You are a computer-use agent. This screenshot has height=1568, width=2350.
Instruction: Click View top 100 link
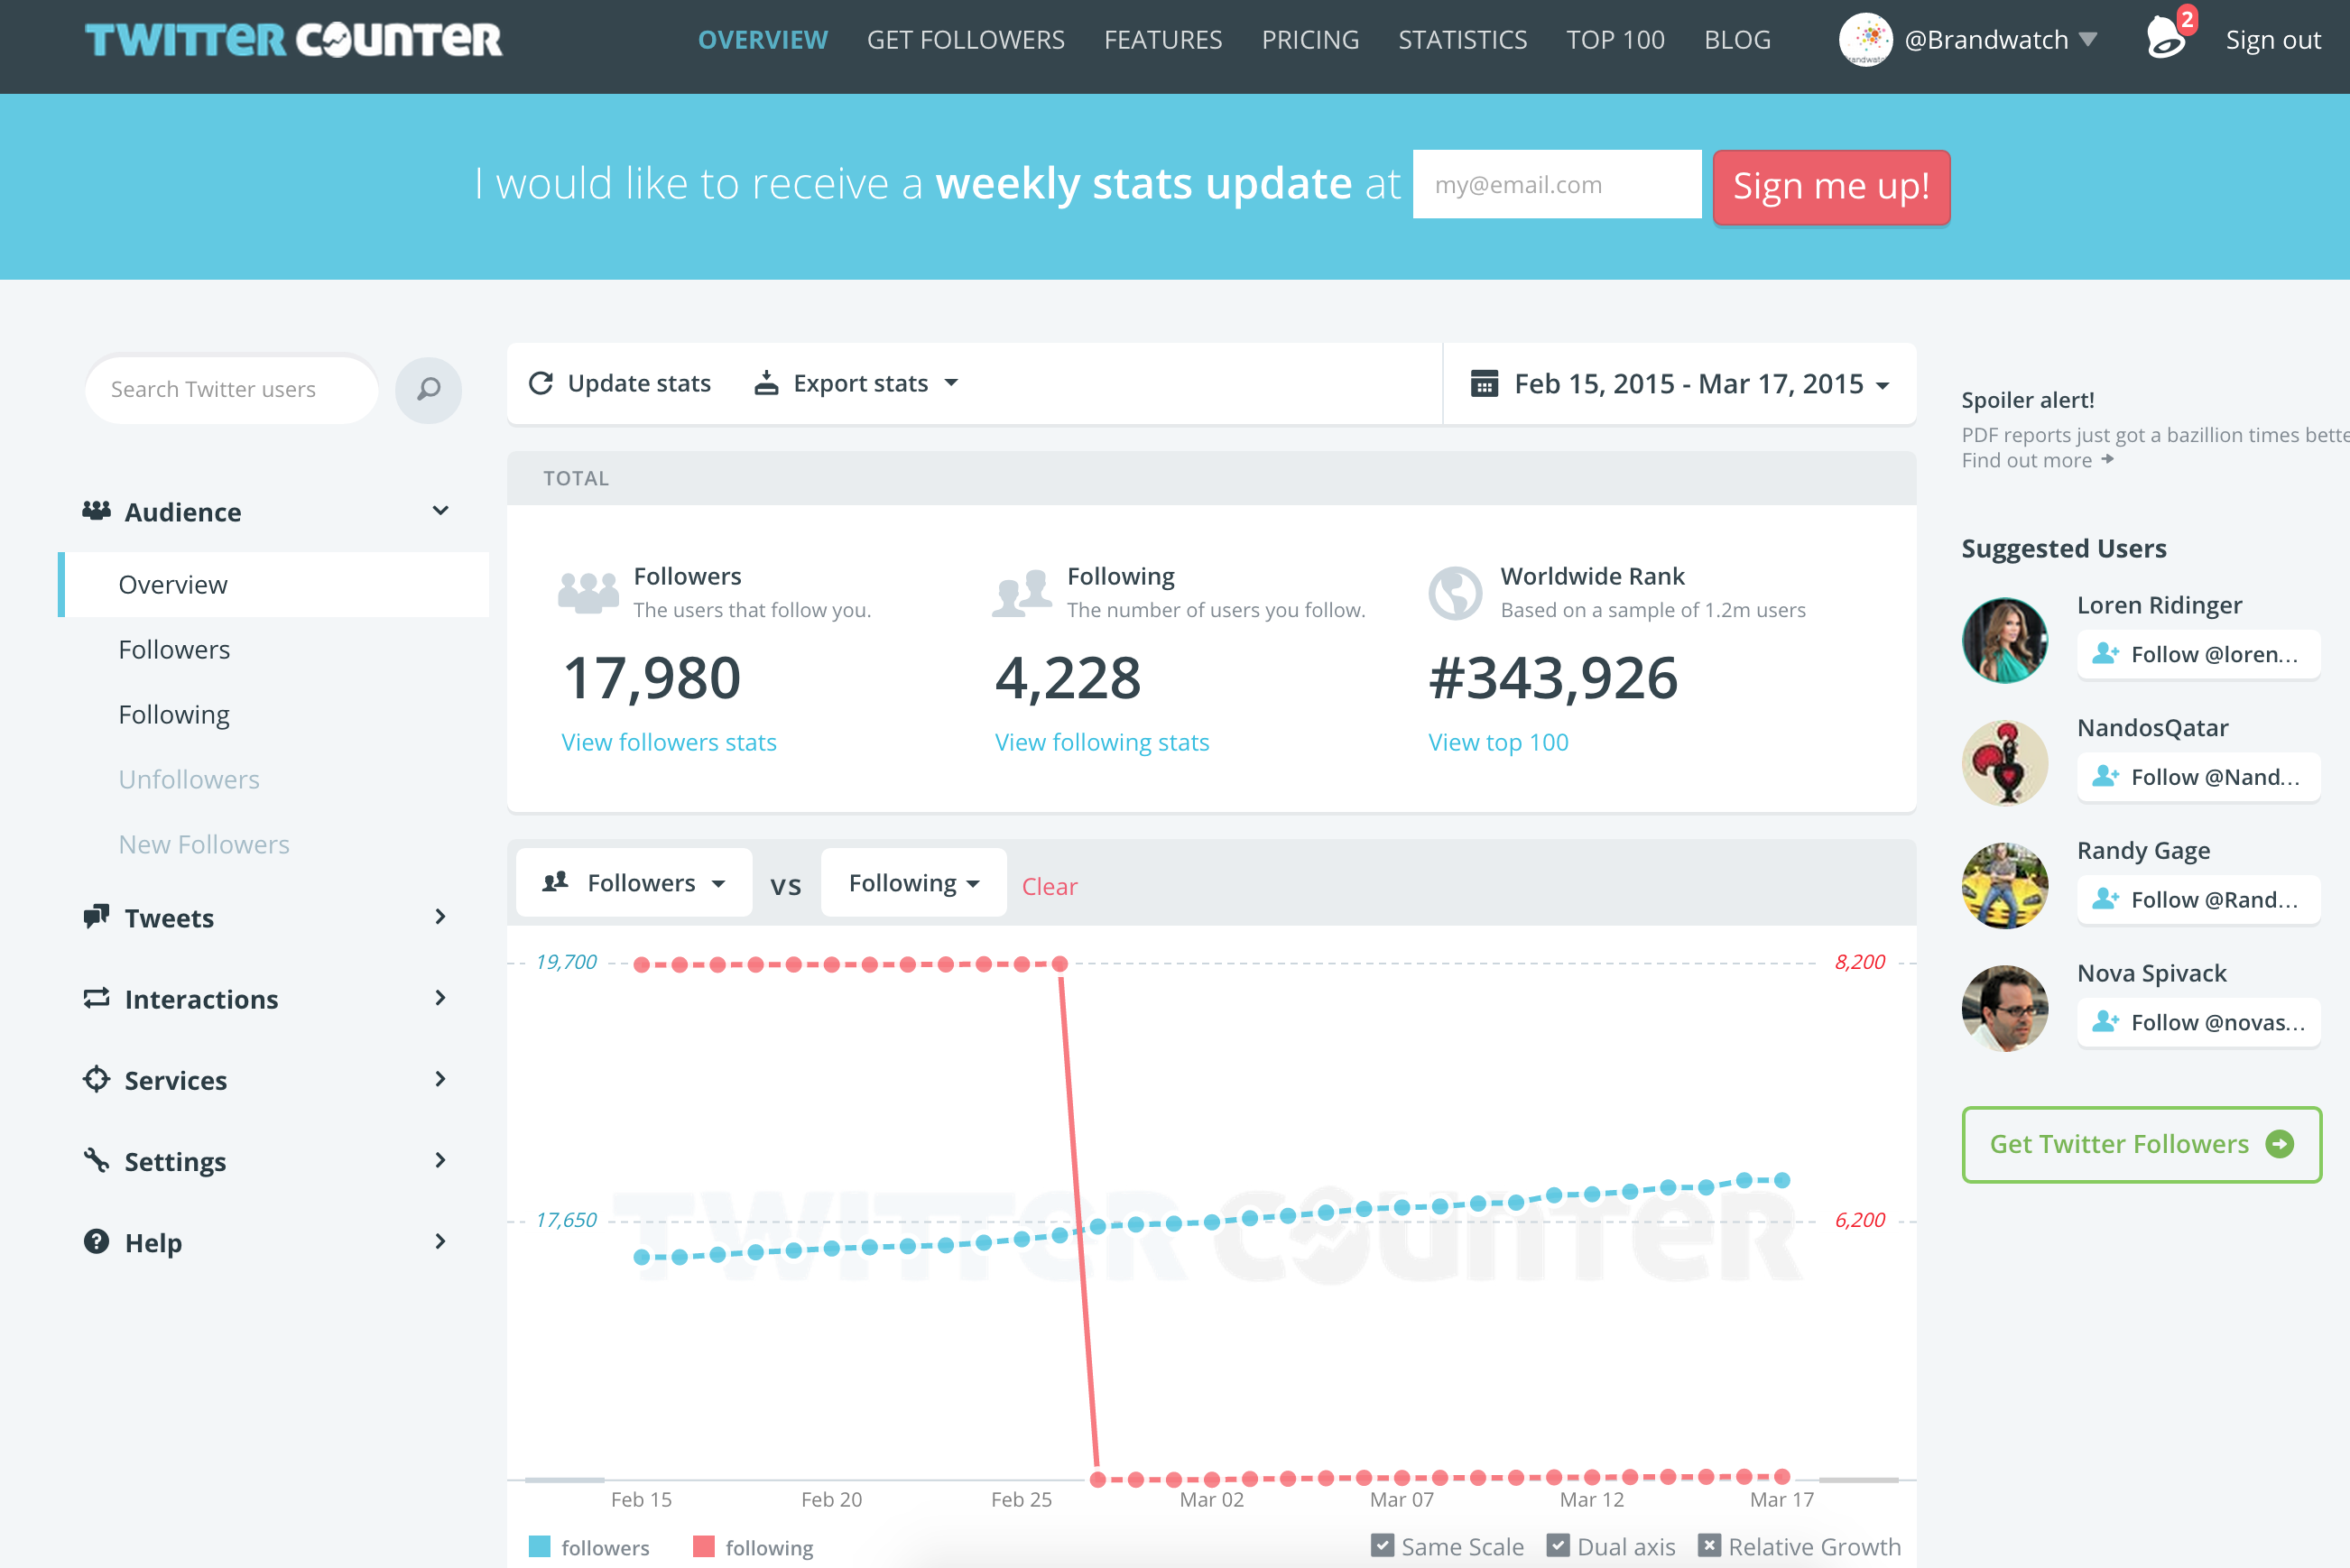(x=1498, y=742)
